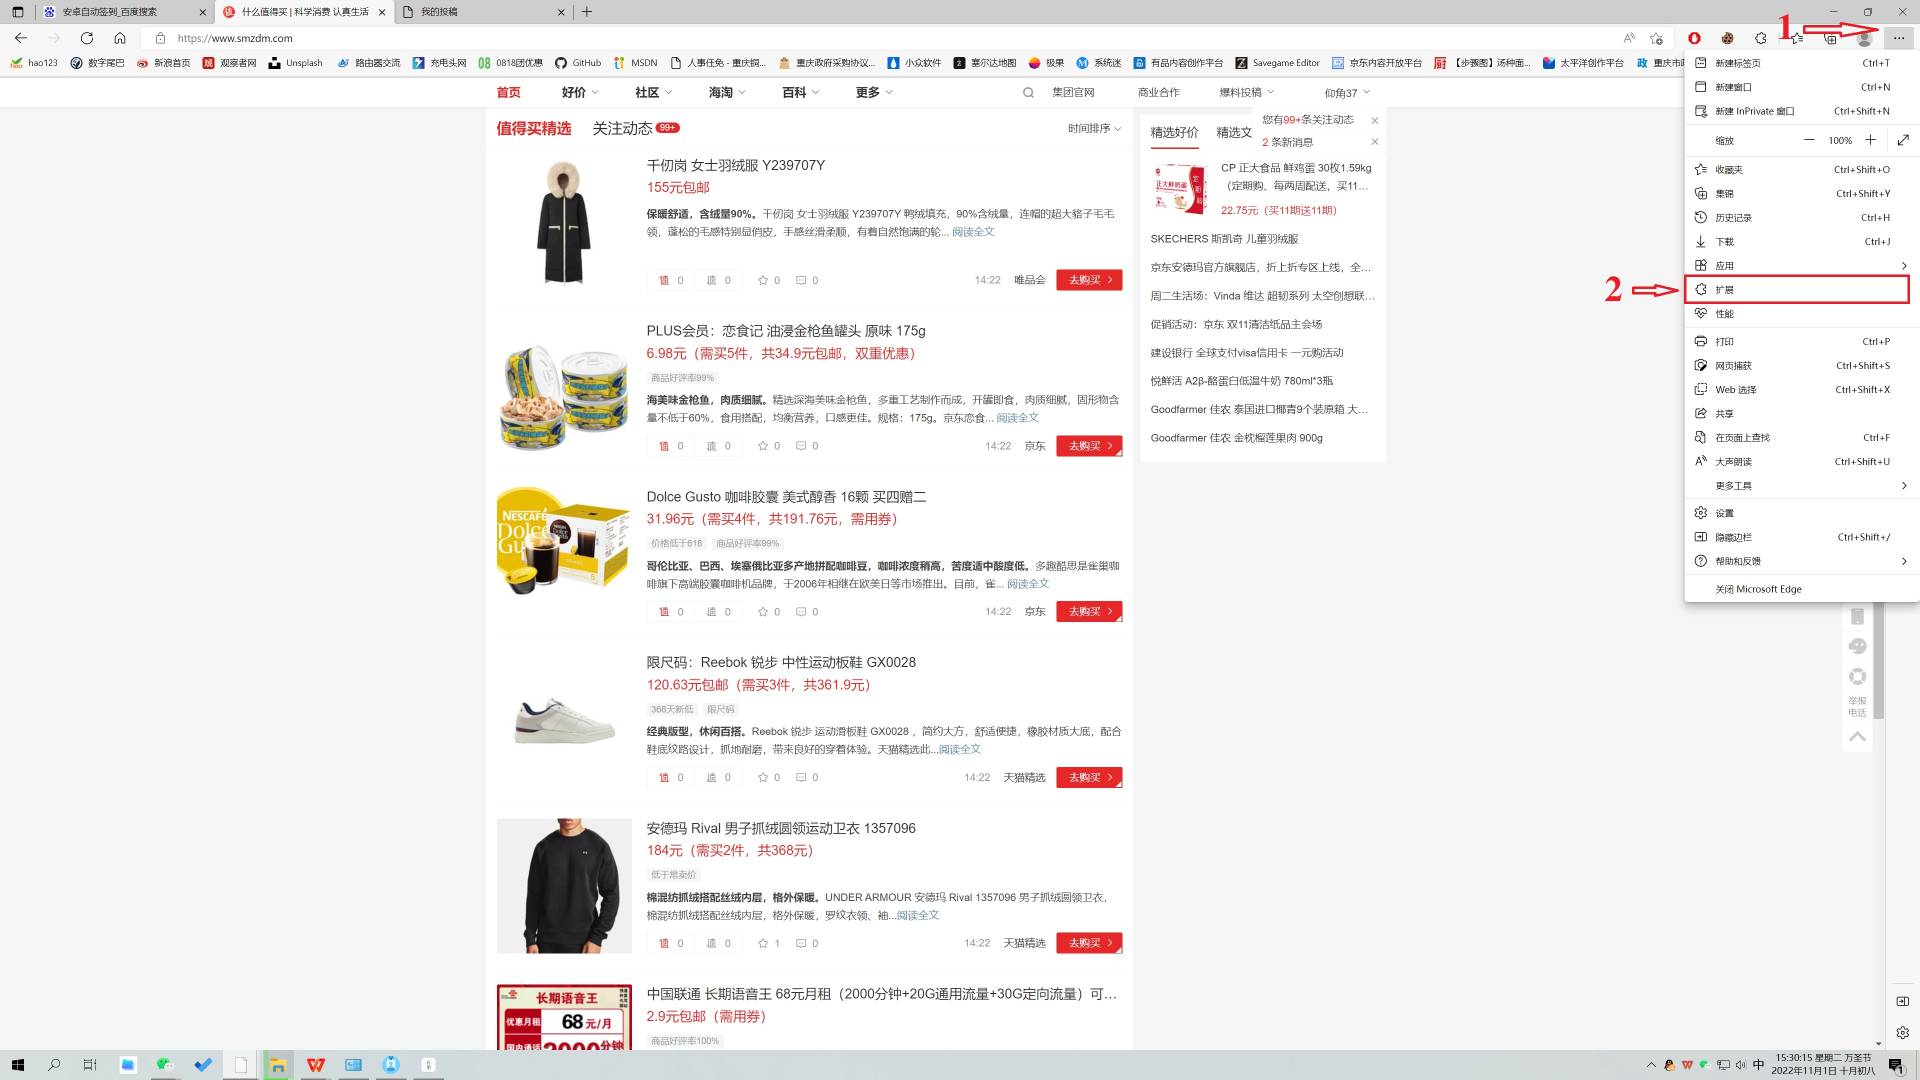Screen dimensions: 1920x1080
Task: Open the 时间排序 sort dropdown
Action: (x=1094, y=129)
